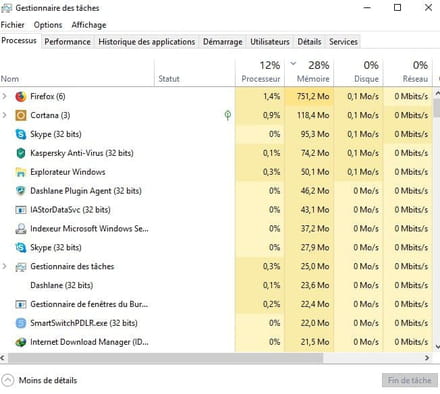Click the horizontal scrollbar right arrow
This screenshot has width=440, height=394.
427,358
